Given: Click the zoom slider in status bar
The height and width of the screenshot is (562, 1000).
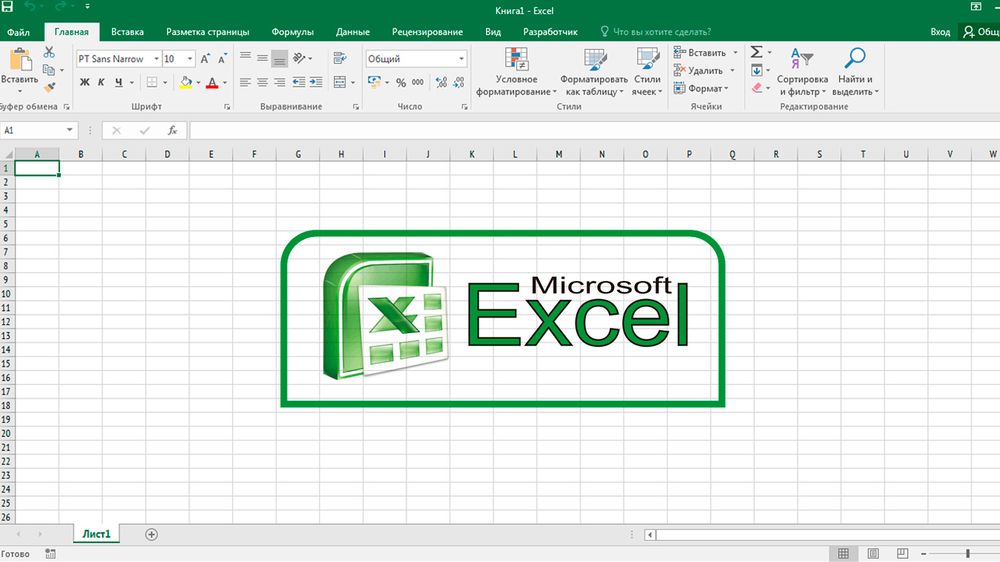Looking at the screenshot, I should point(967,553).
